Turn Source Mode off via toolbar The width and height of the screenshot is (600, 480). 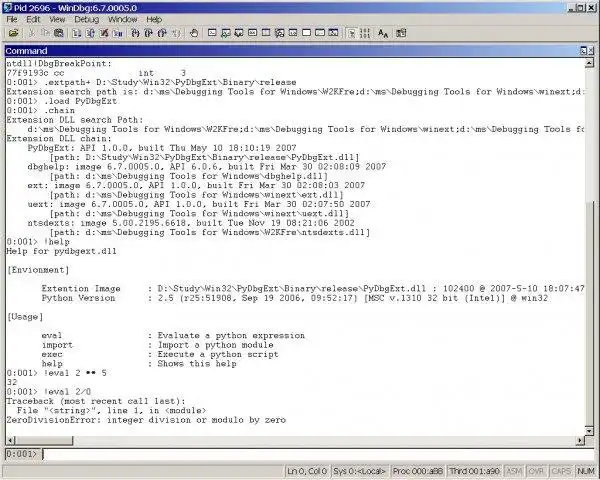[365, 33]
